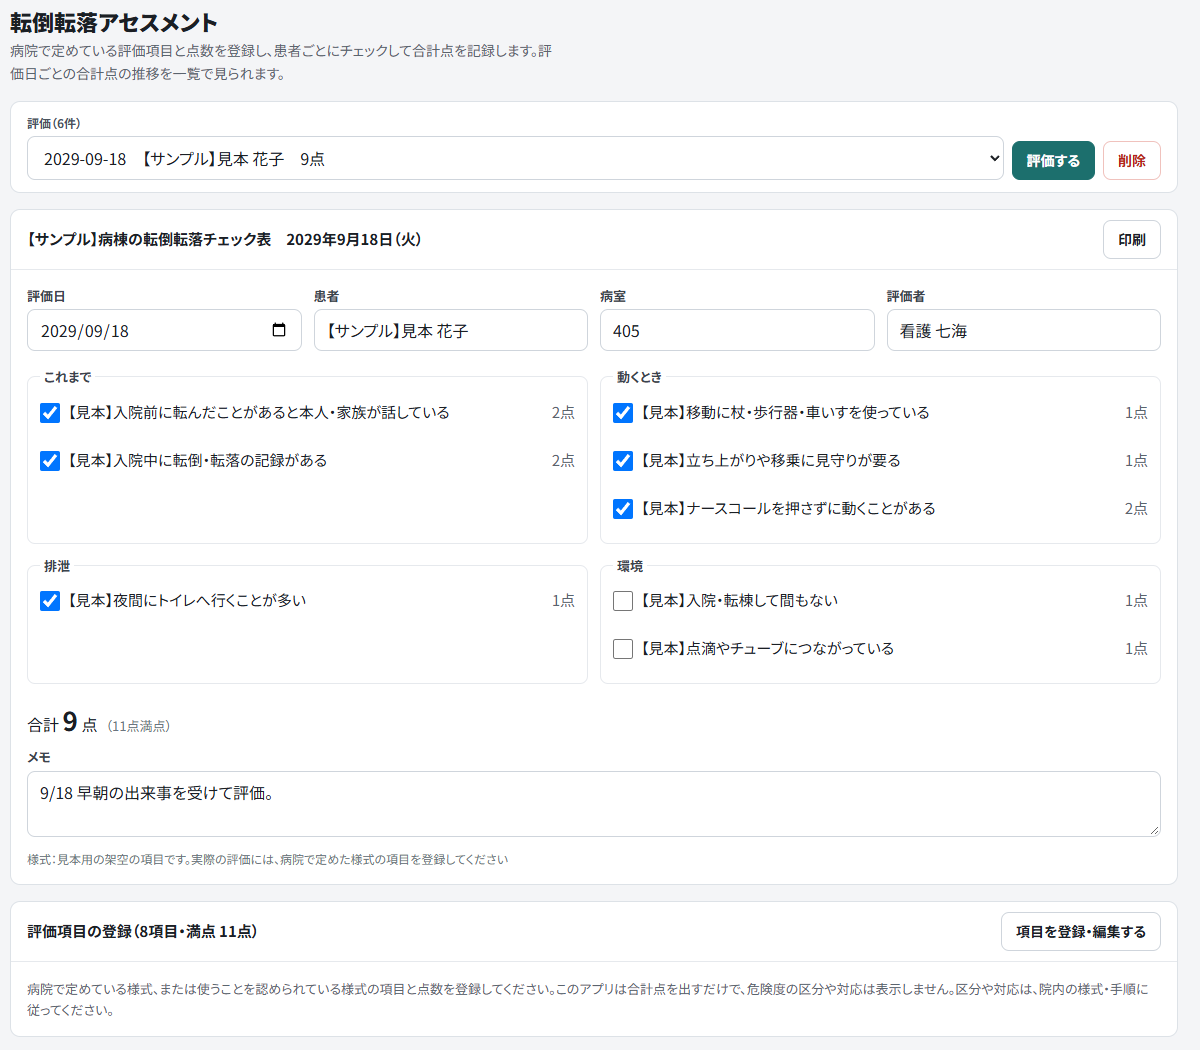Viewport: 1200px width, 1050px height.
Task: Click the 動くとき group label
Action: point(640,377)
